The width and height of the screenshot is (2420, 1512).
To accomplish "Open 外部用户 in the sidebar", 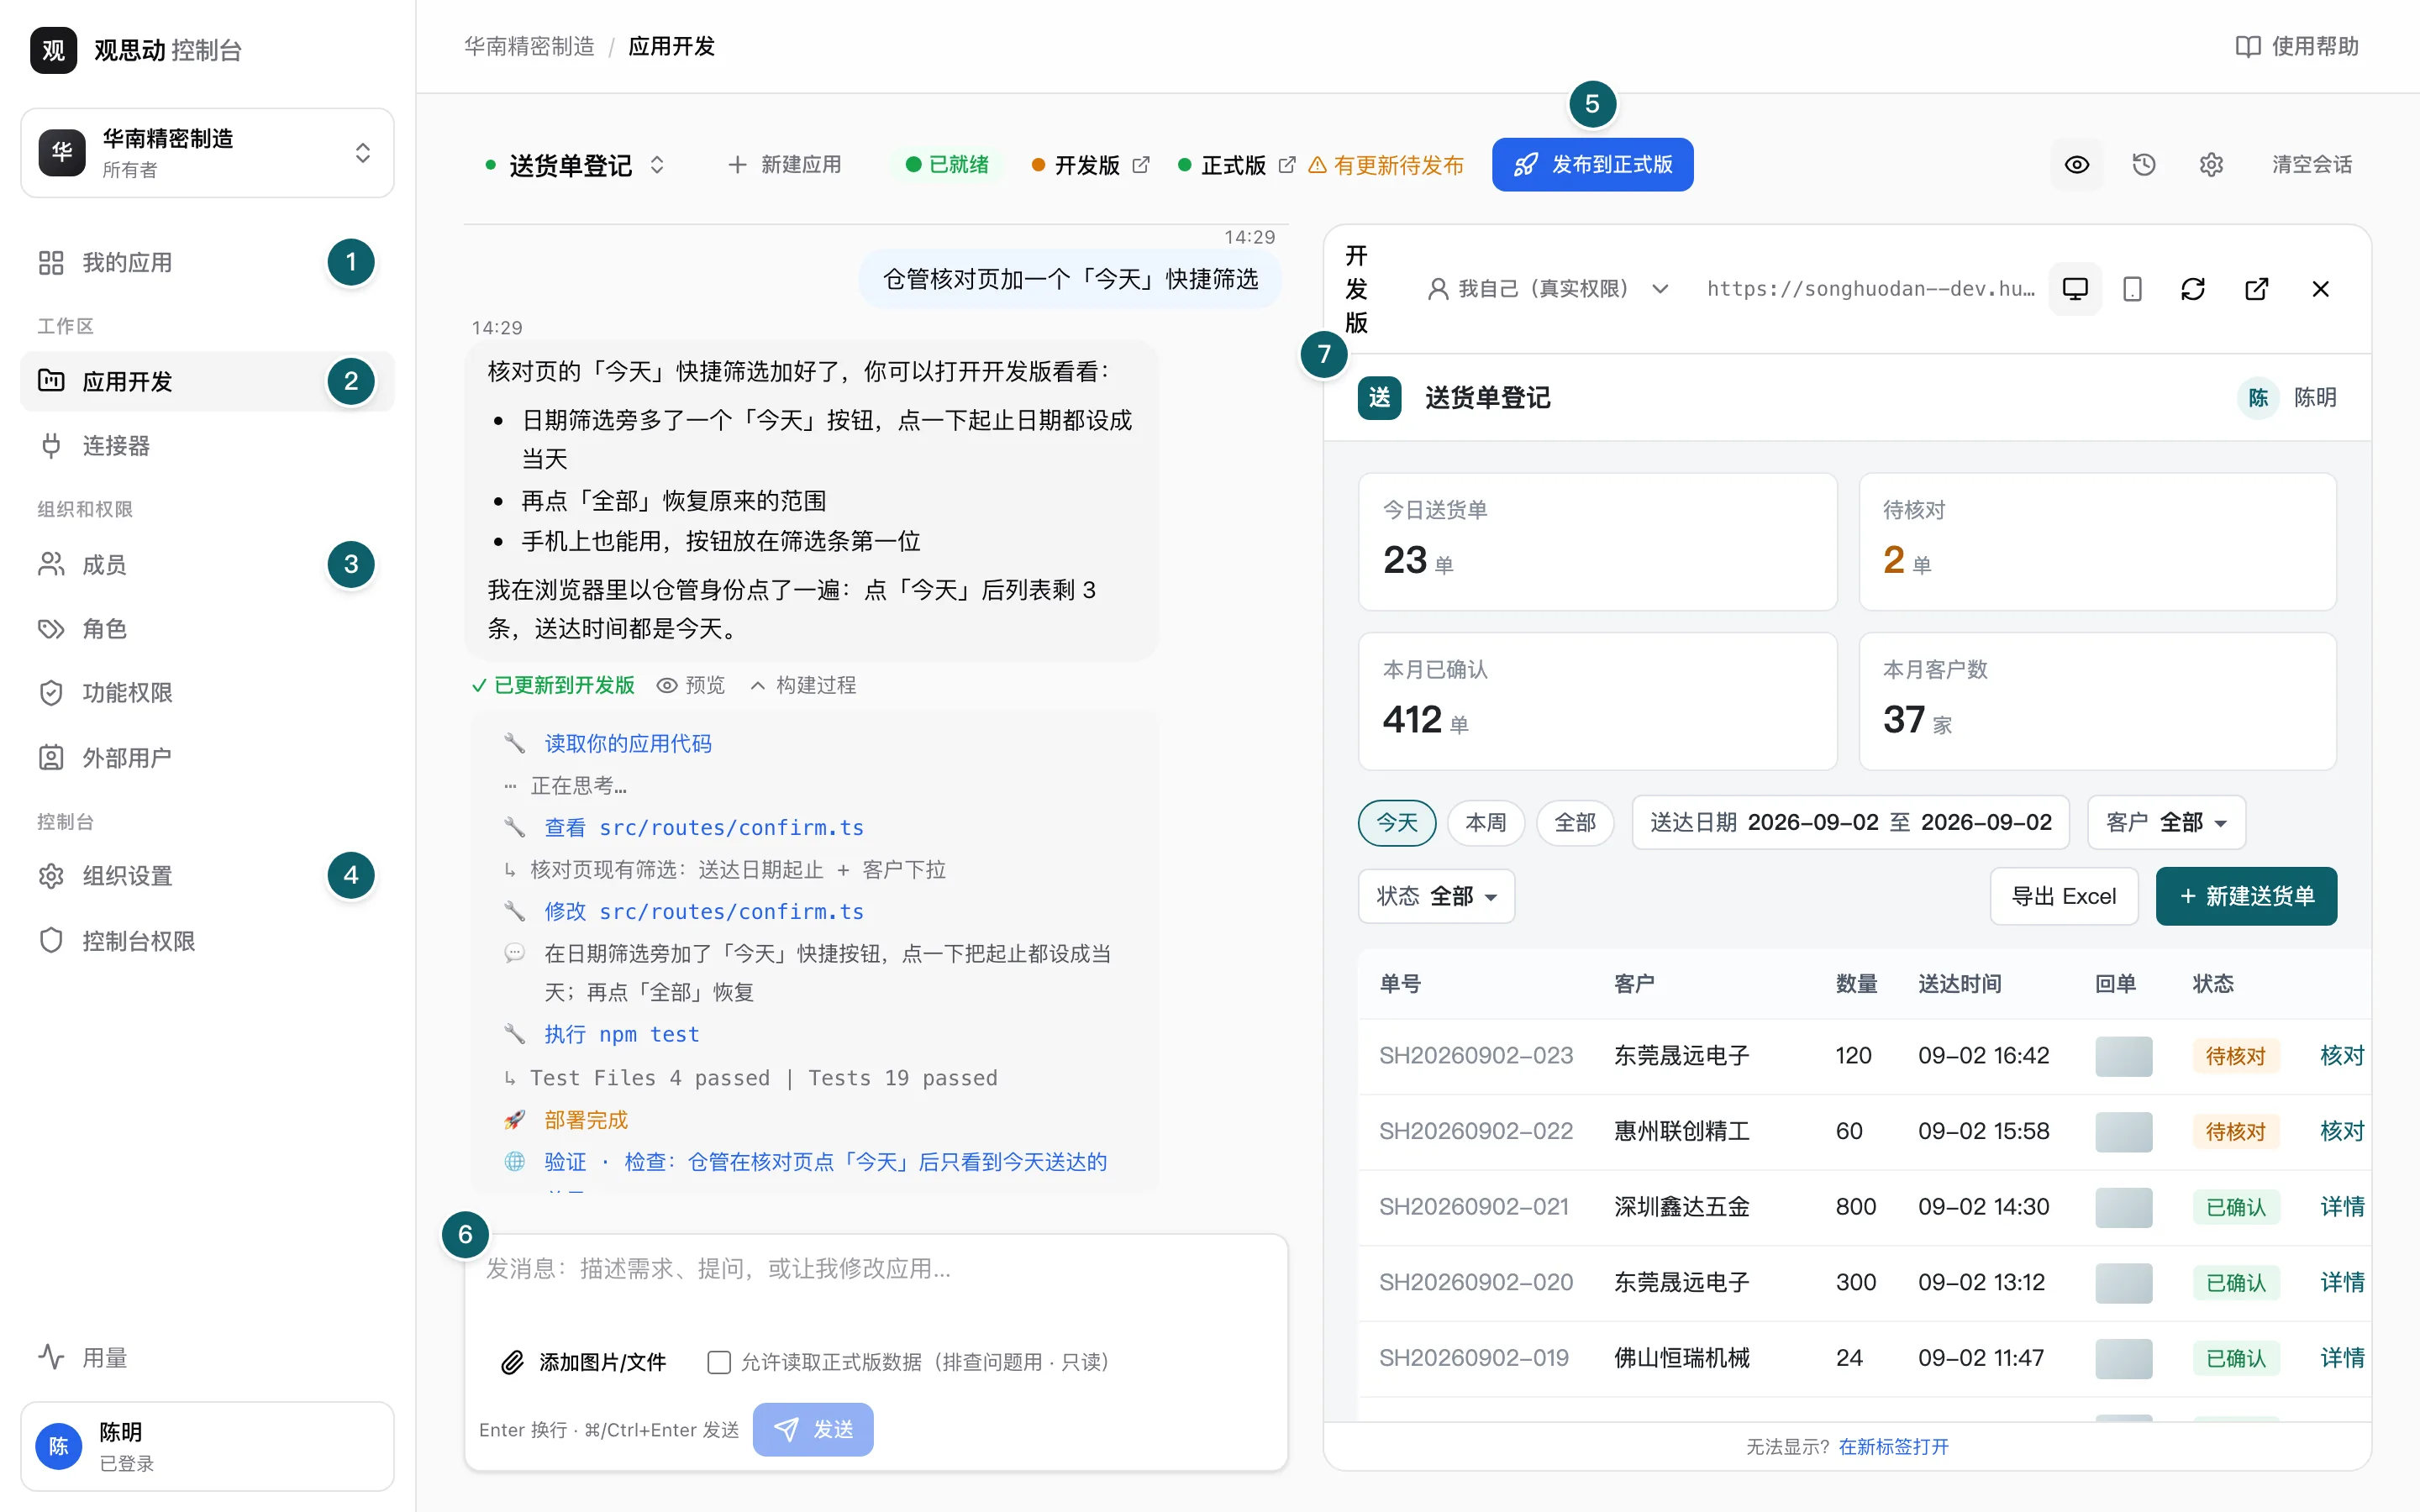I will click(x=207, y=757).
